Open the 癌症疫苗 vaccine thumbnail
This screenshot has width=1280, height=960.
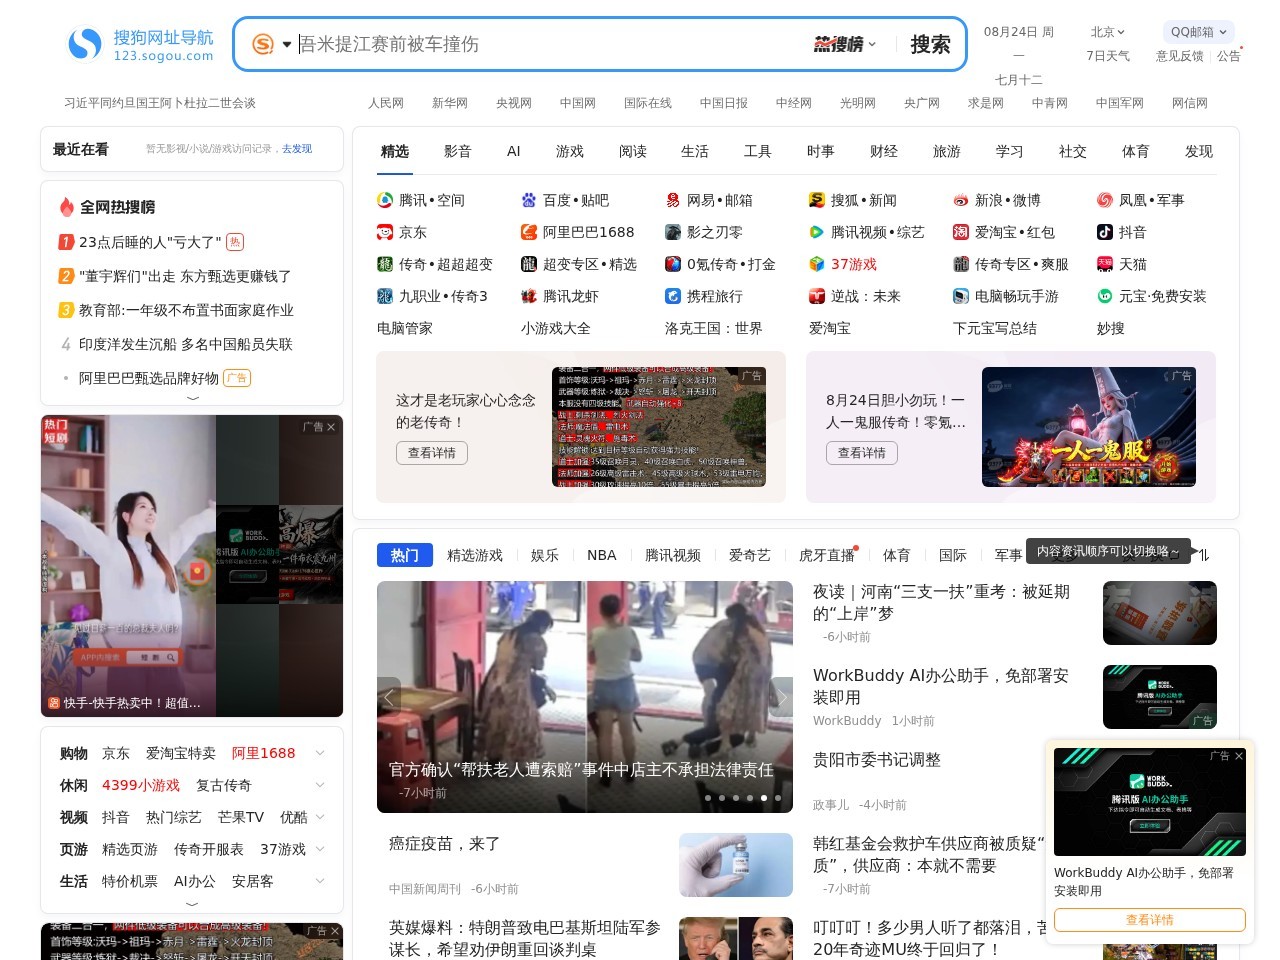point(736,865)
